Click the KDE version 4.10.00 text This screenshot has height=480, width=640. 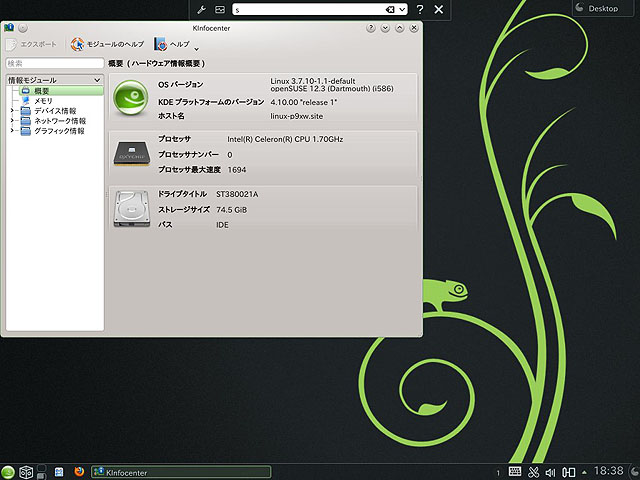pyautogui.click(x=303, y=102)
